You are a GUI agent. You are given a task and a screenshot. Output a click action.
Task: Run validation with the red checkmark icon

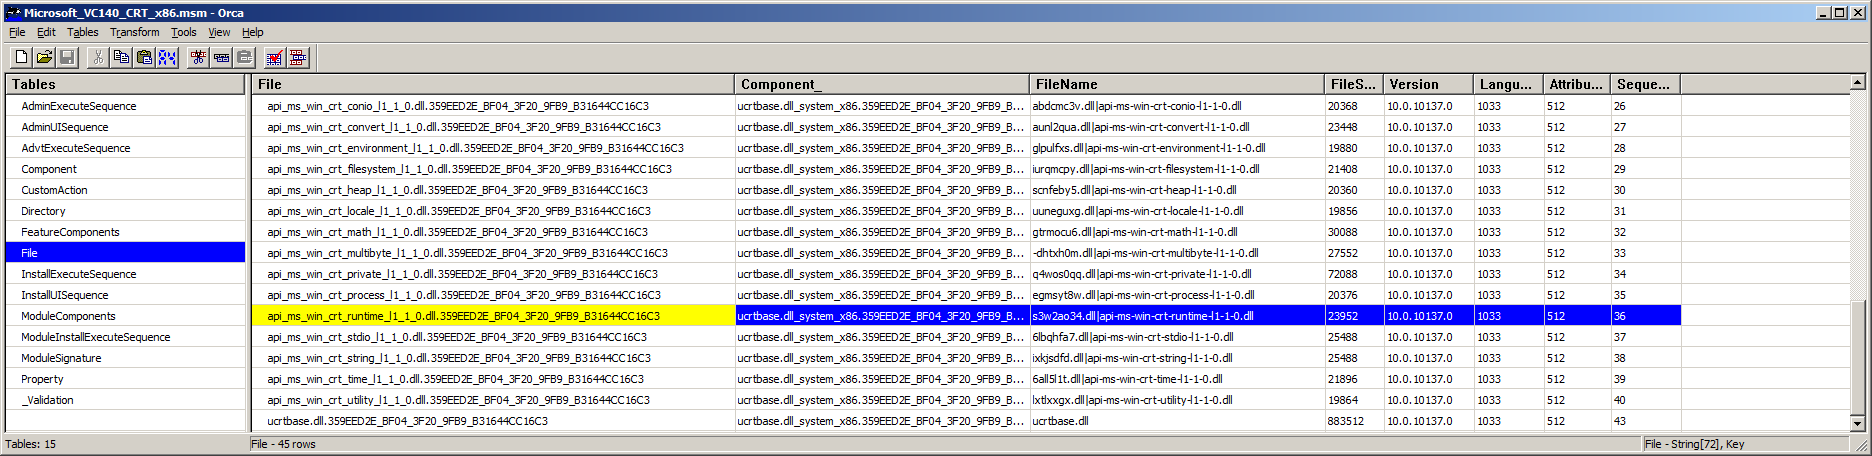274,58
